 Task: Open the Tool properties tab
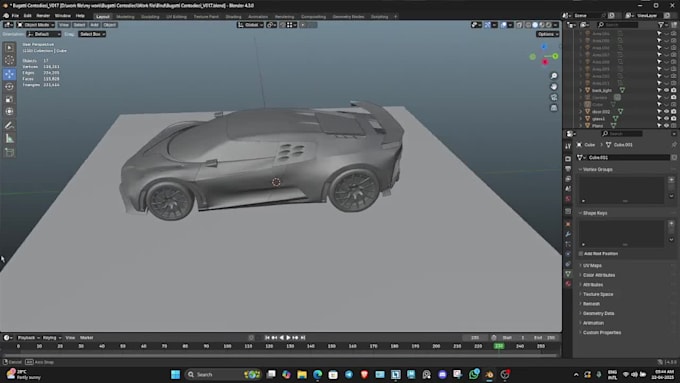(x=568, y=146)
